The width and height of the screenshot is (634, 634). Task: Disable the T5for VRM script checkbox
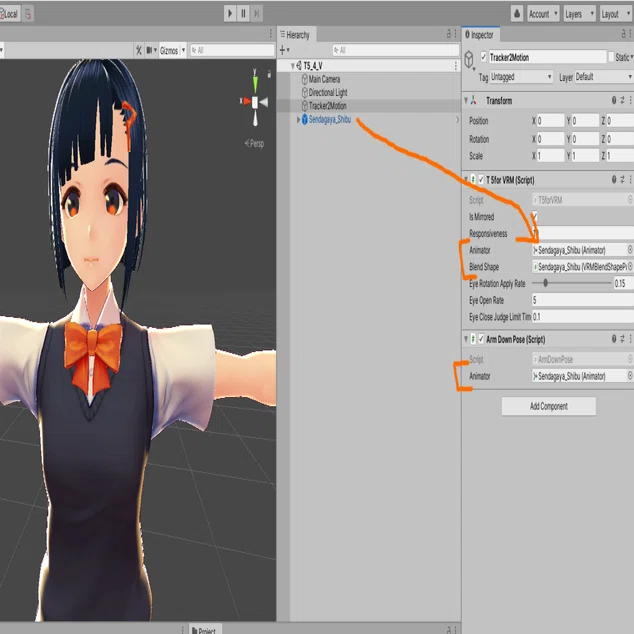pyautogui.click(x=481, y=180)
